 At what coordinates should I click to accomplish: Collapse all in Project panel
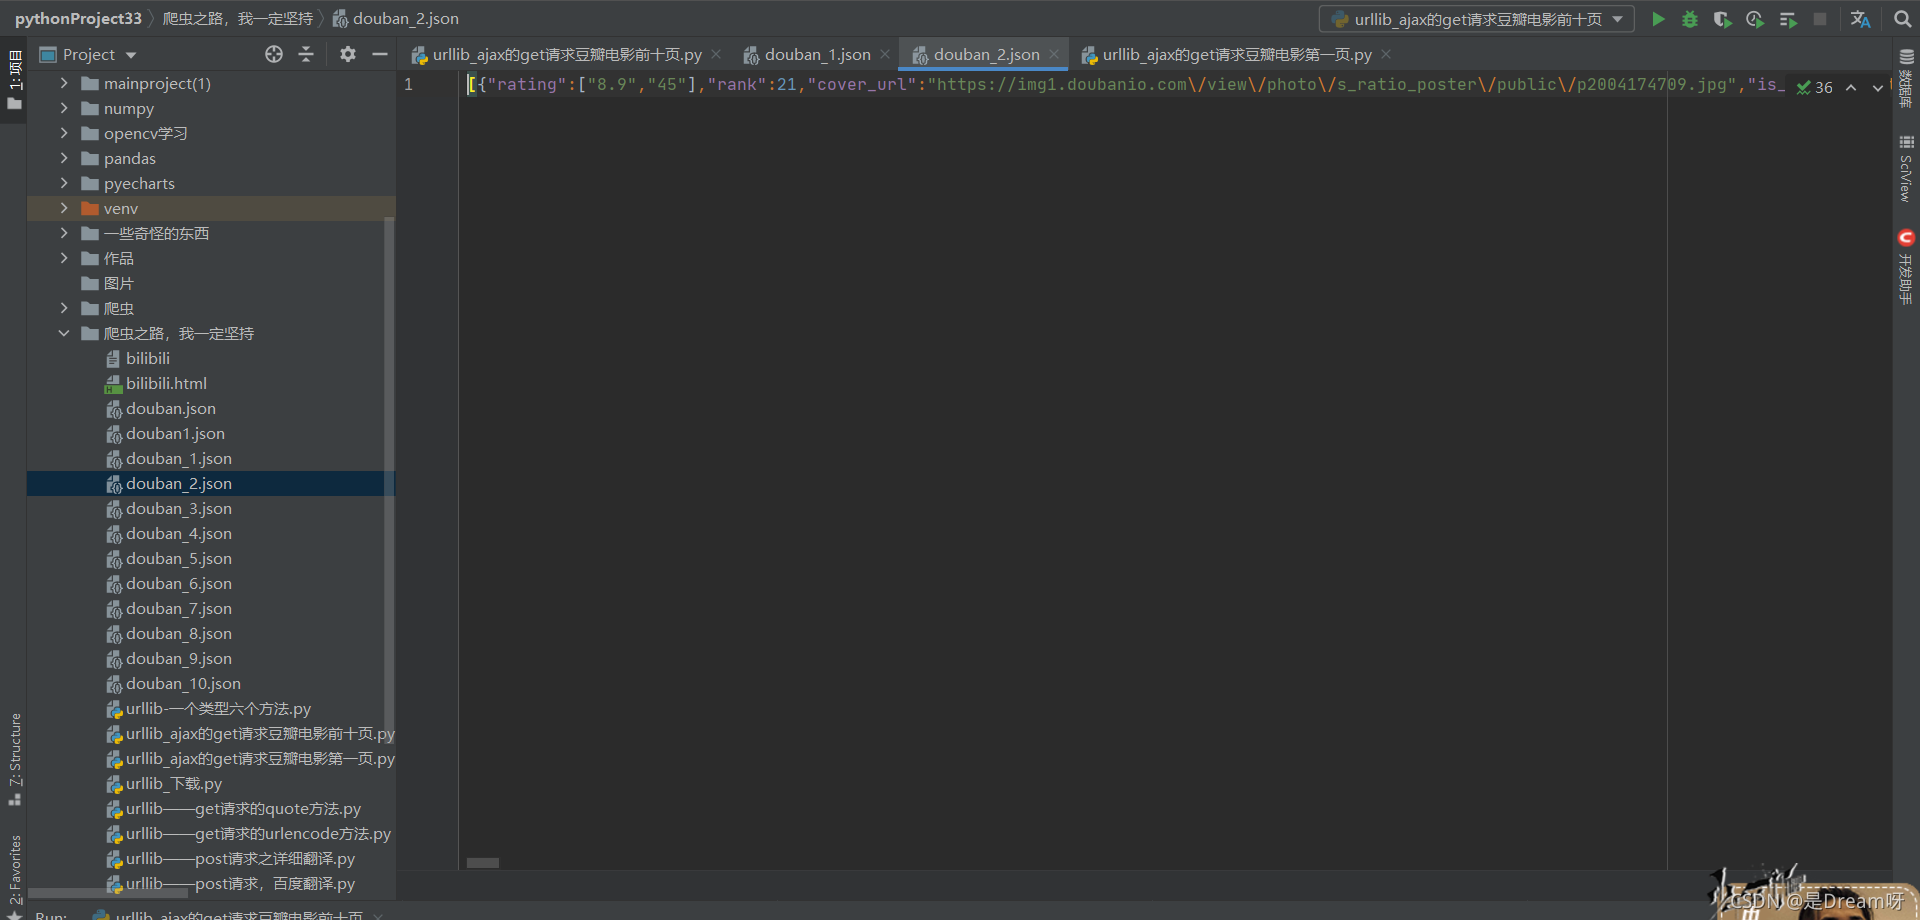[306, 54]
